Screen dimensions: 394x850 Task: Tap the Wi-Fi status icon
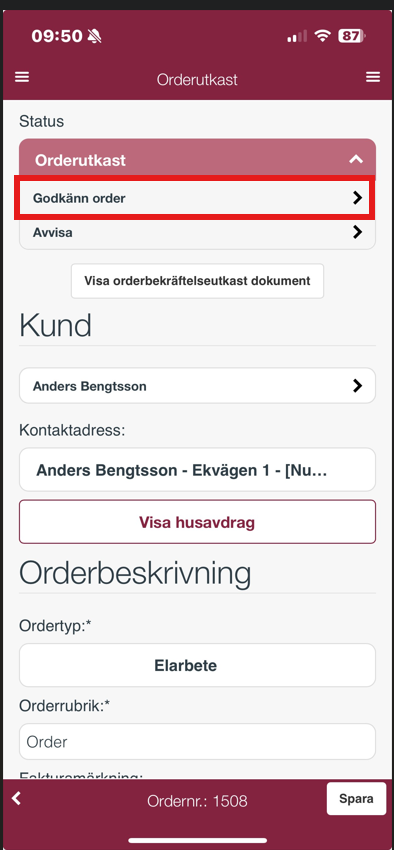[x=323, y=36]
